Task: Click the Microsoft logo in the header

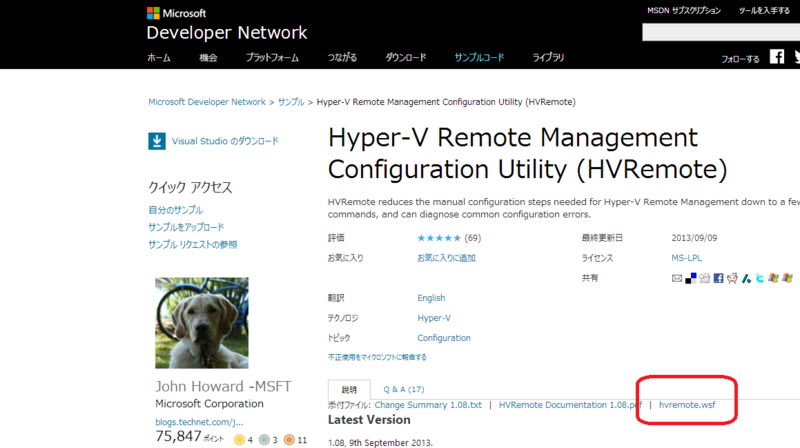Action: 176,13
